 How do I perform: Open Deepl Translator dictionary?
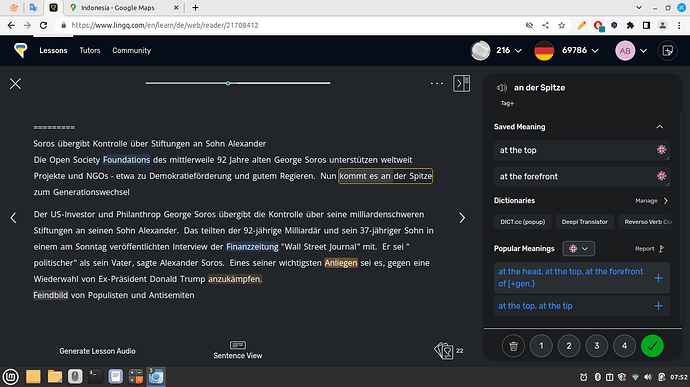click(584, 222)
